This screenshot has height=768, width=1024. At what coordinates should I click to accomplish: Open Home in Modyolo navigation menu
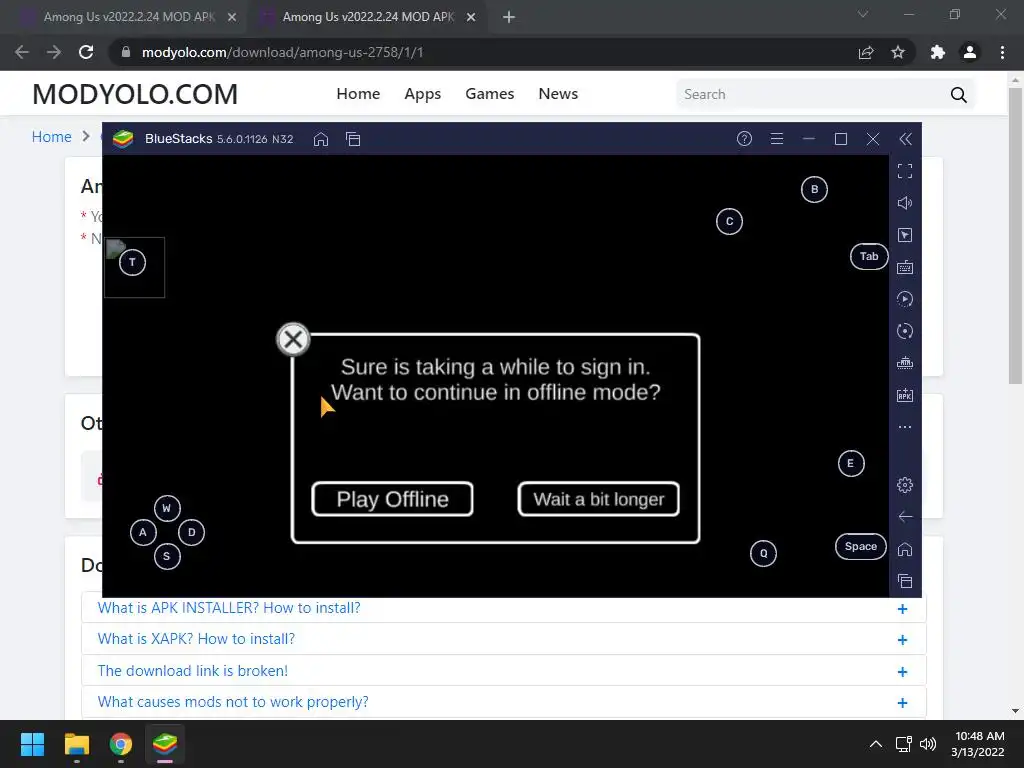pyautogui.click(x=358, y=94)
